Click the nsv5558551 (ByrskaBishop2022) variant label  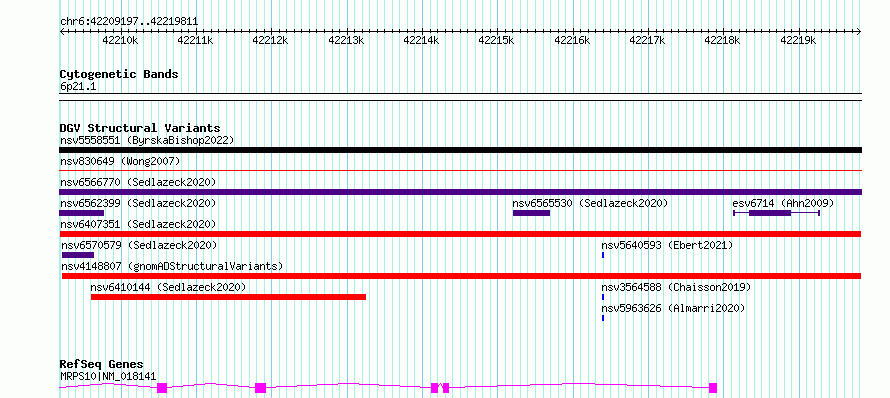point(147,140)
